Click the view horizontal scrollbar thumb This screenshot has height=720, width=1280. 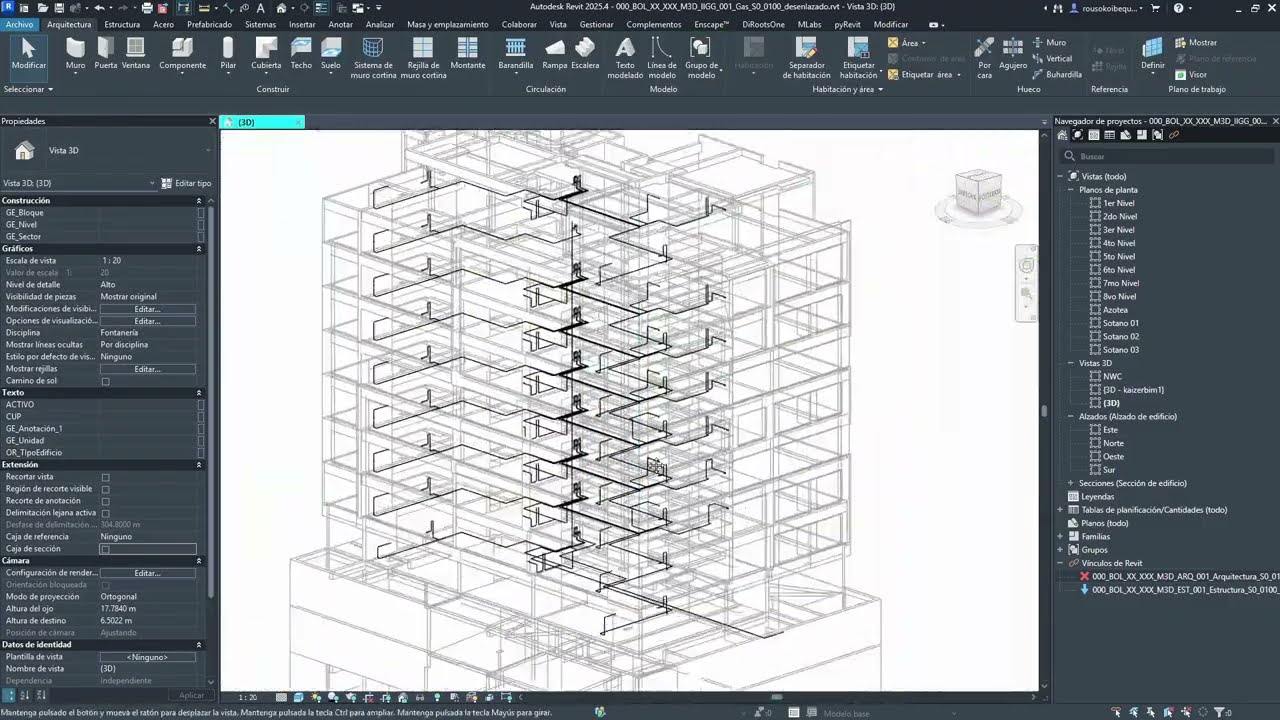pyautogui.click(x=776, y=697)
